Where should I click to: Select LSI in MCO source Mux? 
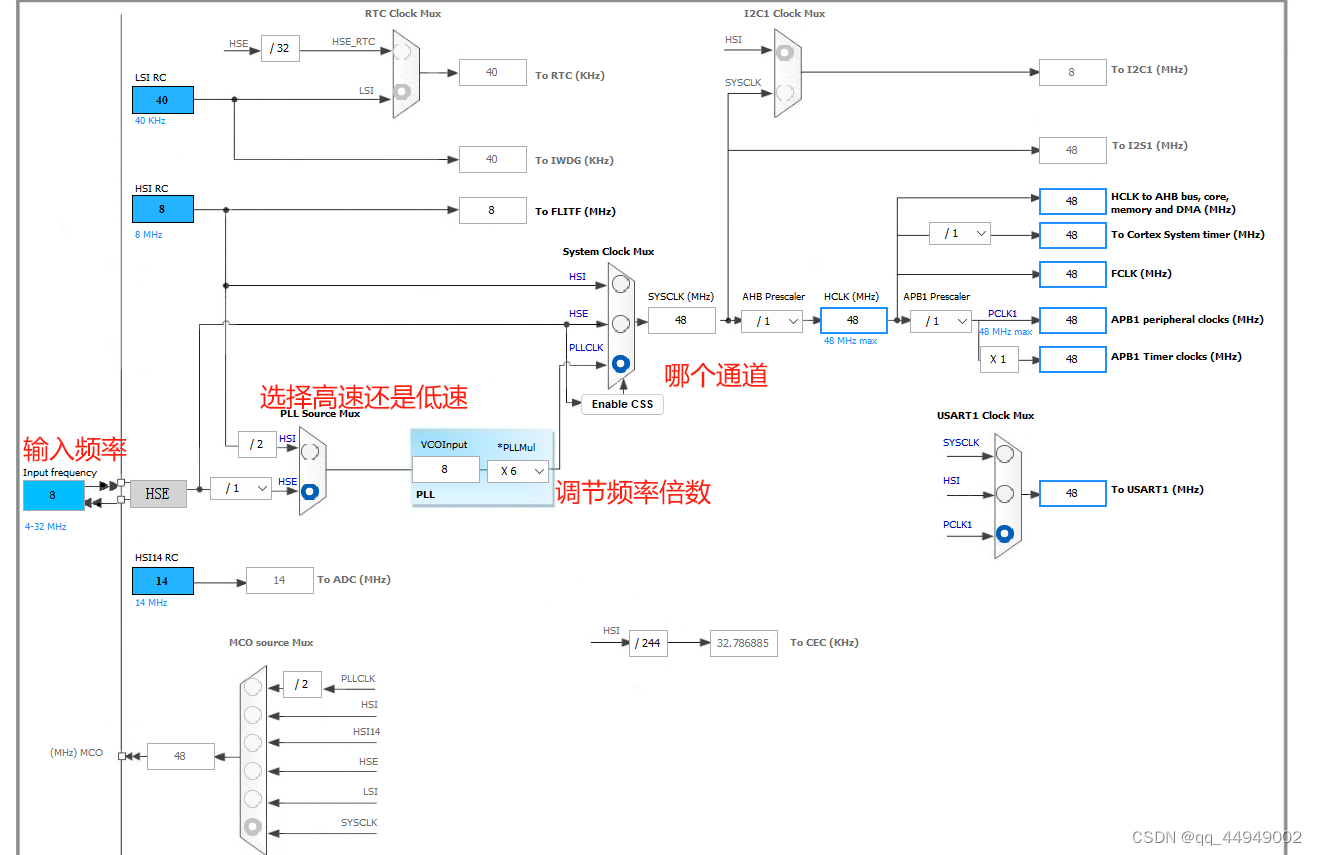click(253, 799)
